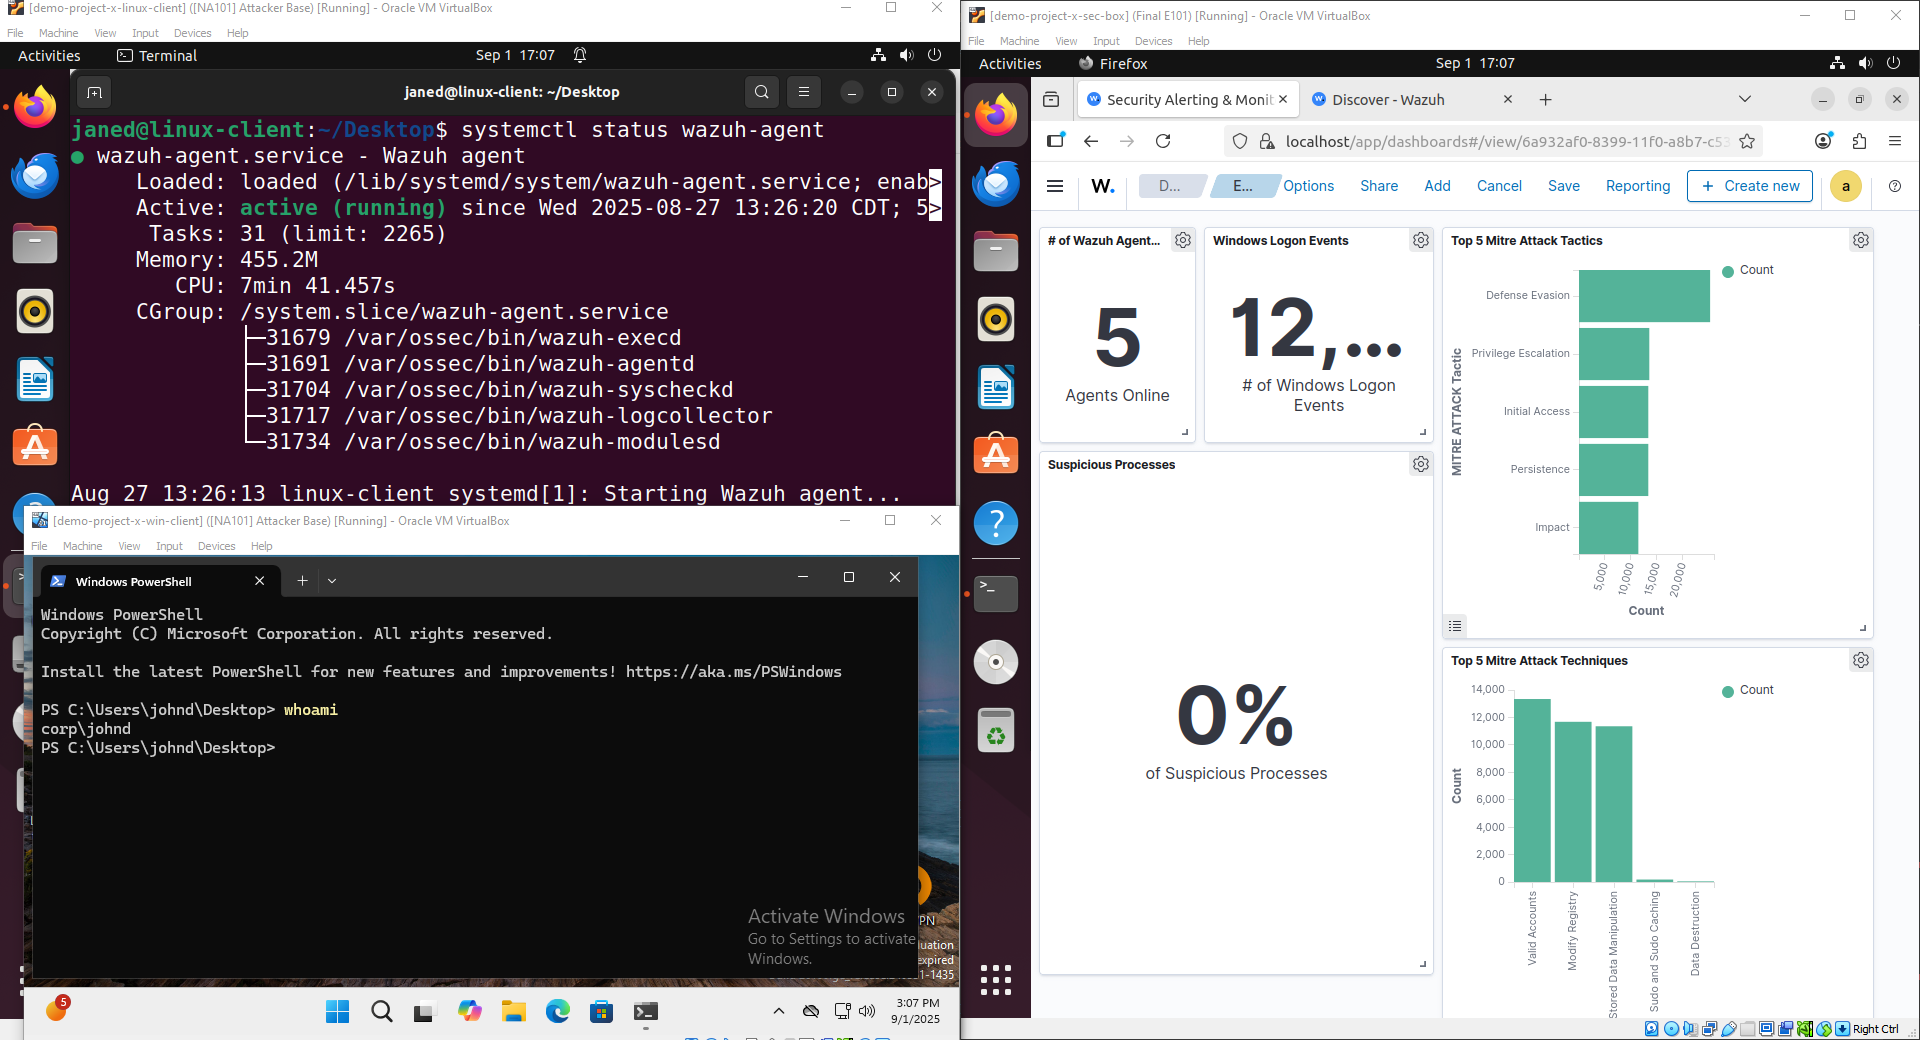1920x1040 pixels.
Task: Click the Defense Evasion bar in chart
Action: (1643, 296)
